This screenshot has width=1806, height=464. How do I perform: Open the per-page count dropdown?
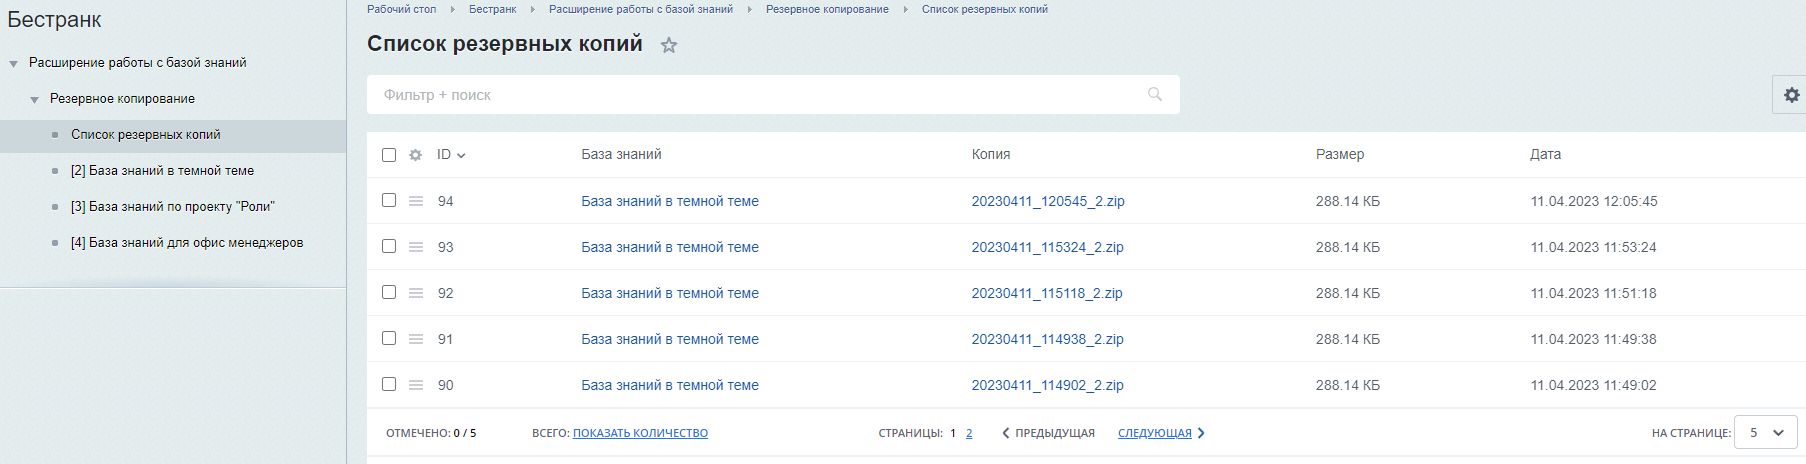click(x=1765, y=433)
